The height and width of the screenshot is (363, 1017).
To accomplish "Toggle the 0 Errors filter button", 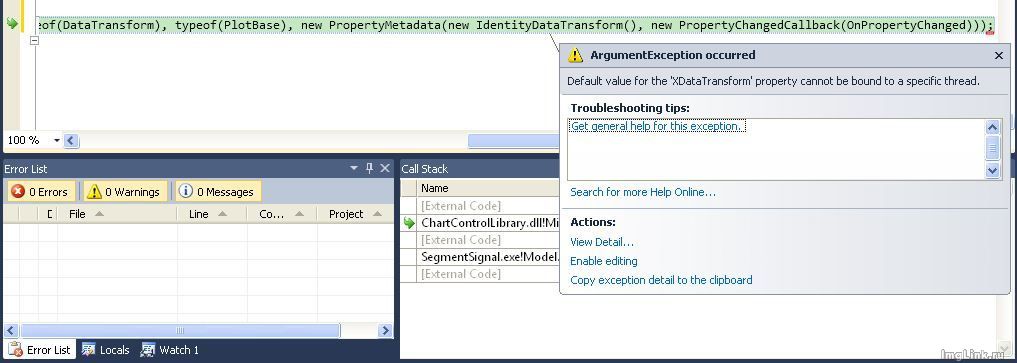I will [x=41, y=192].
